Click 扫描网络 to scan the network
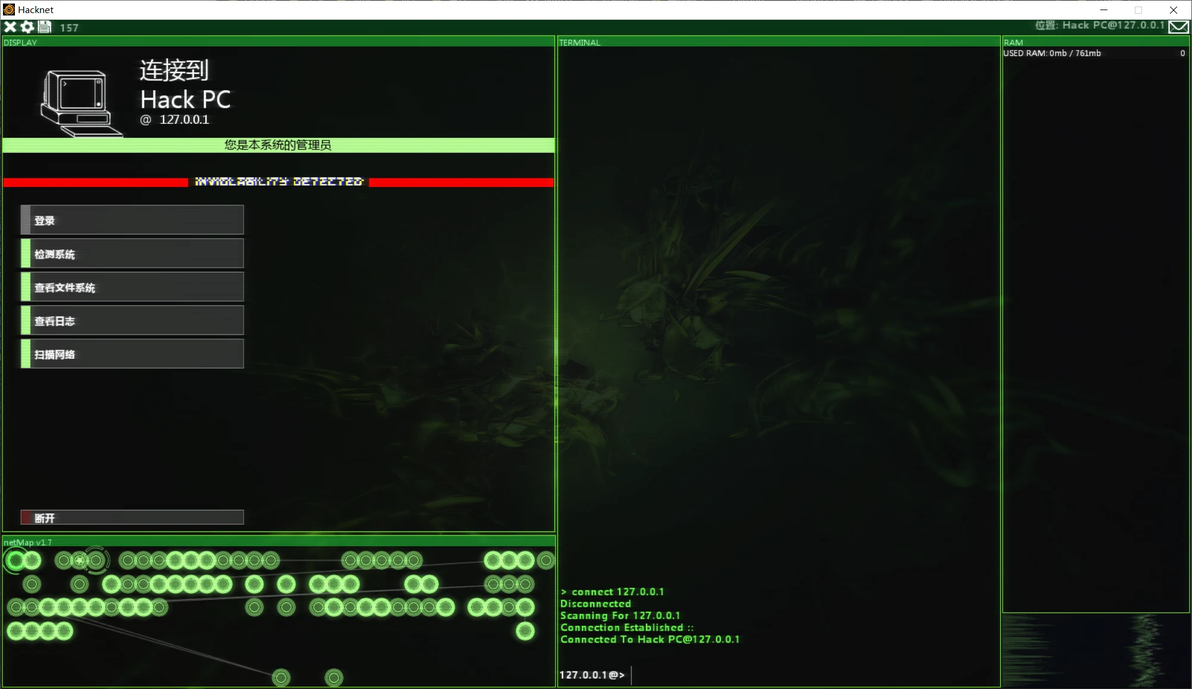Screen dimensions: 1192x689 point(132,354)
